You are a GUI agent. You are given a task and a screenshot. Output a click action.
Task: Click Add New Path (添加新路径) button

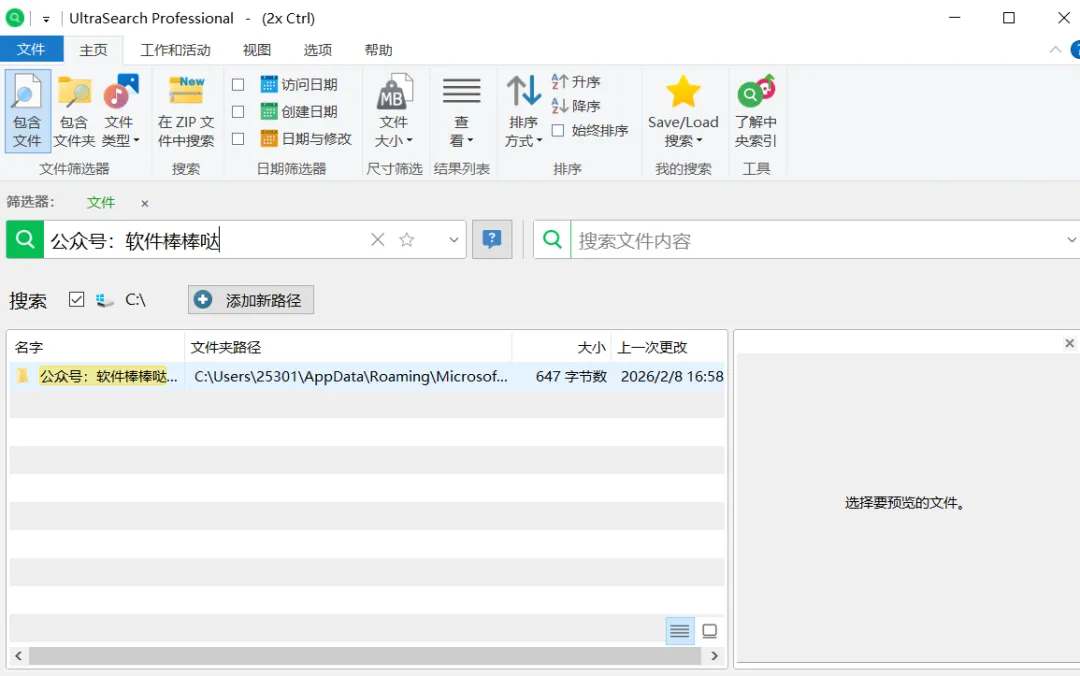pyautogui.click(x=251, y=300)
